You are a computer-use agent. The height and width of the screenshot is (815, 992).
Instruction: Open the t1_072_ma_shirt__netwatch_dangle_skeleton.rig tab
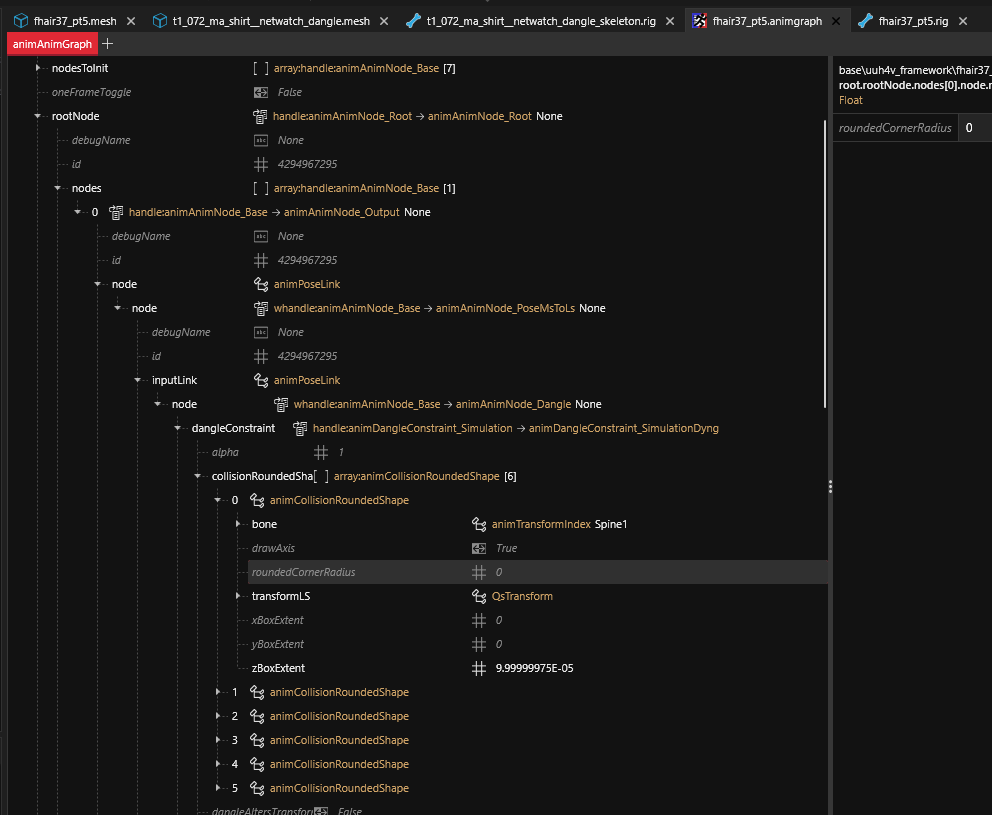(x=540, y=21)
